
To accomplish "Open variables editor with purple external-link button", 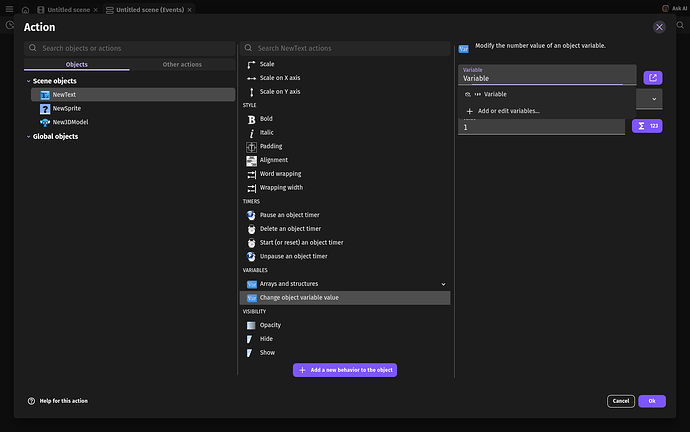I will click(652, 78).
